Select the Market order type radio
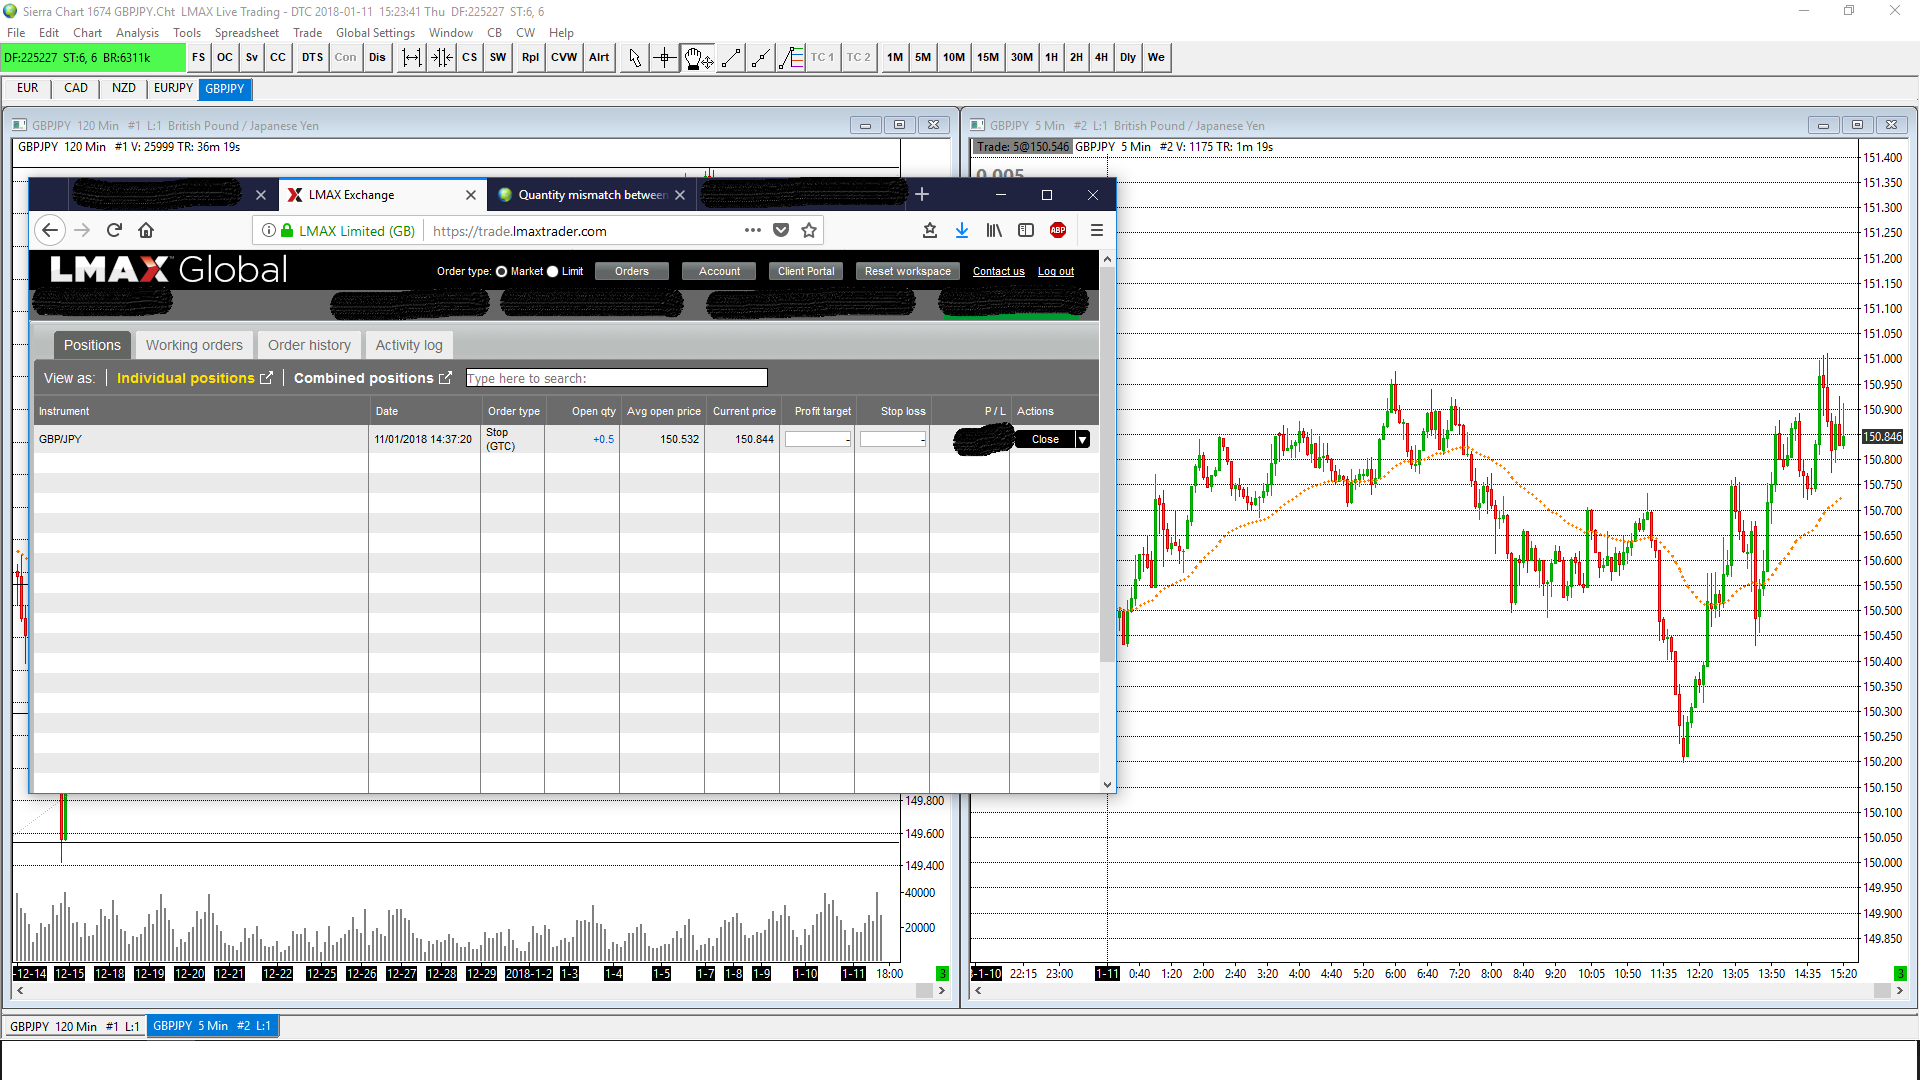1920x1080 pixels. pos(502,272)
